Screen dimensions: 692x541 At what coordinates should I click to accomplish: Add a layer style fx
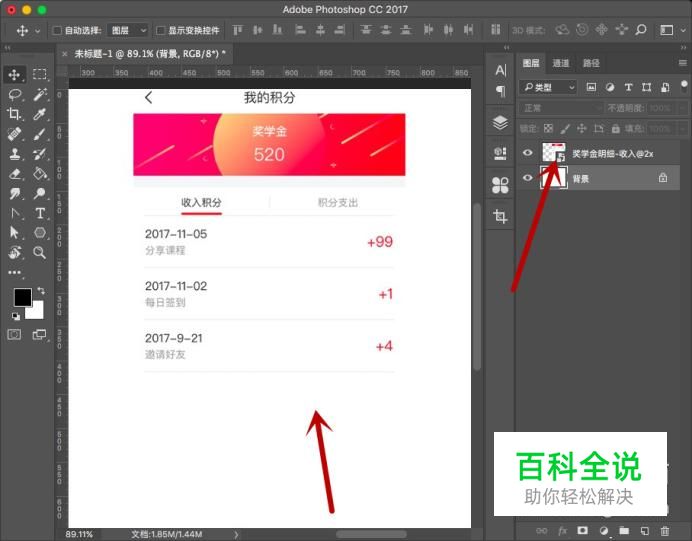(562, 531)
